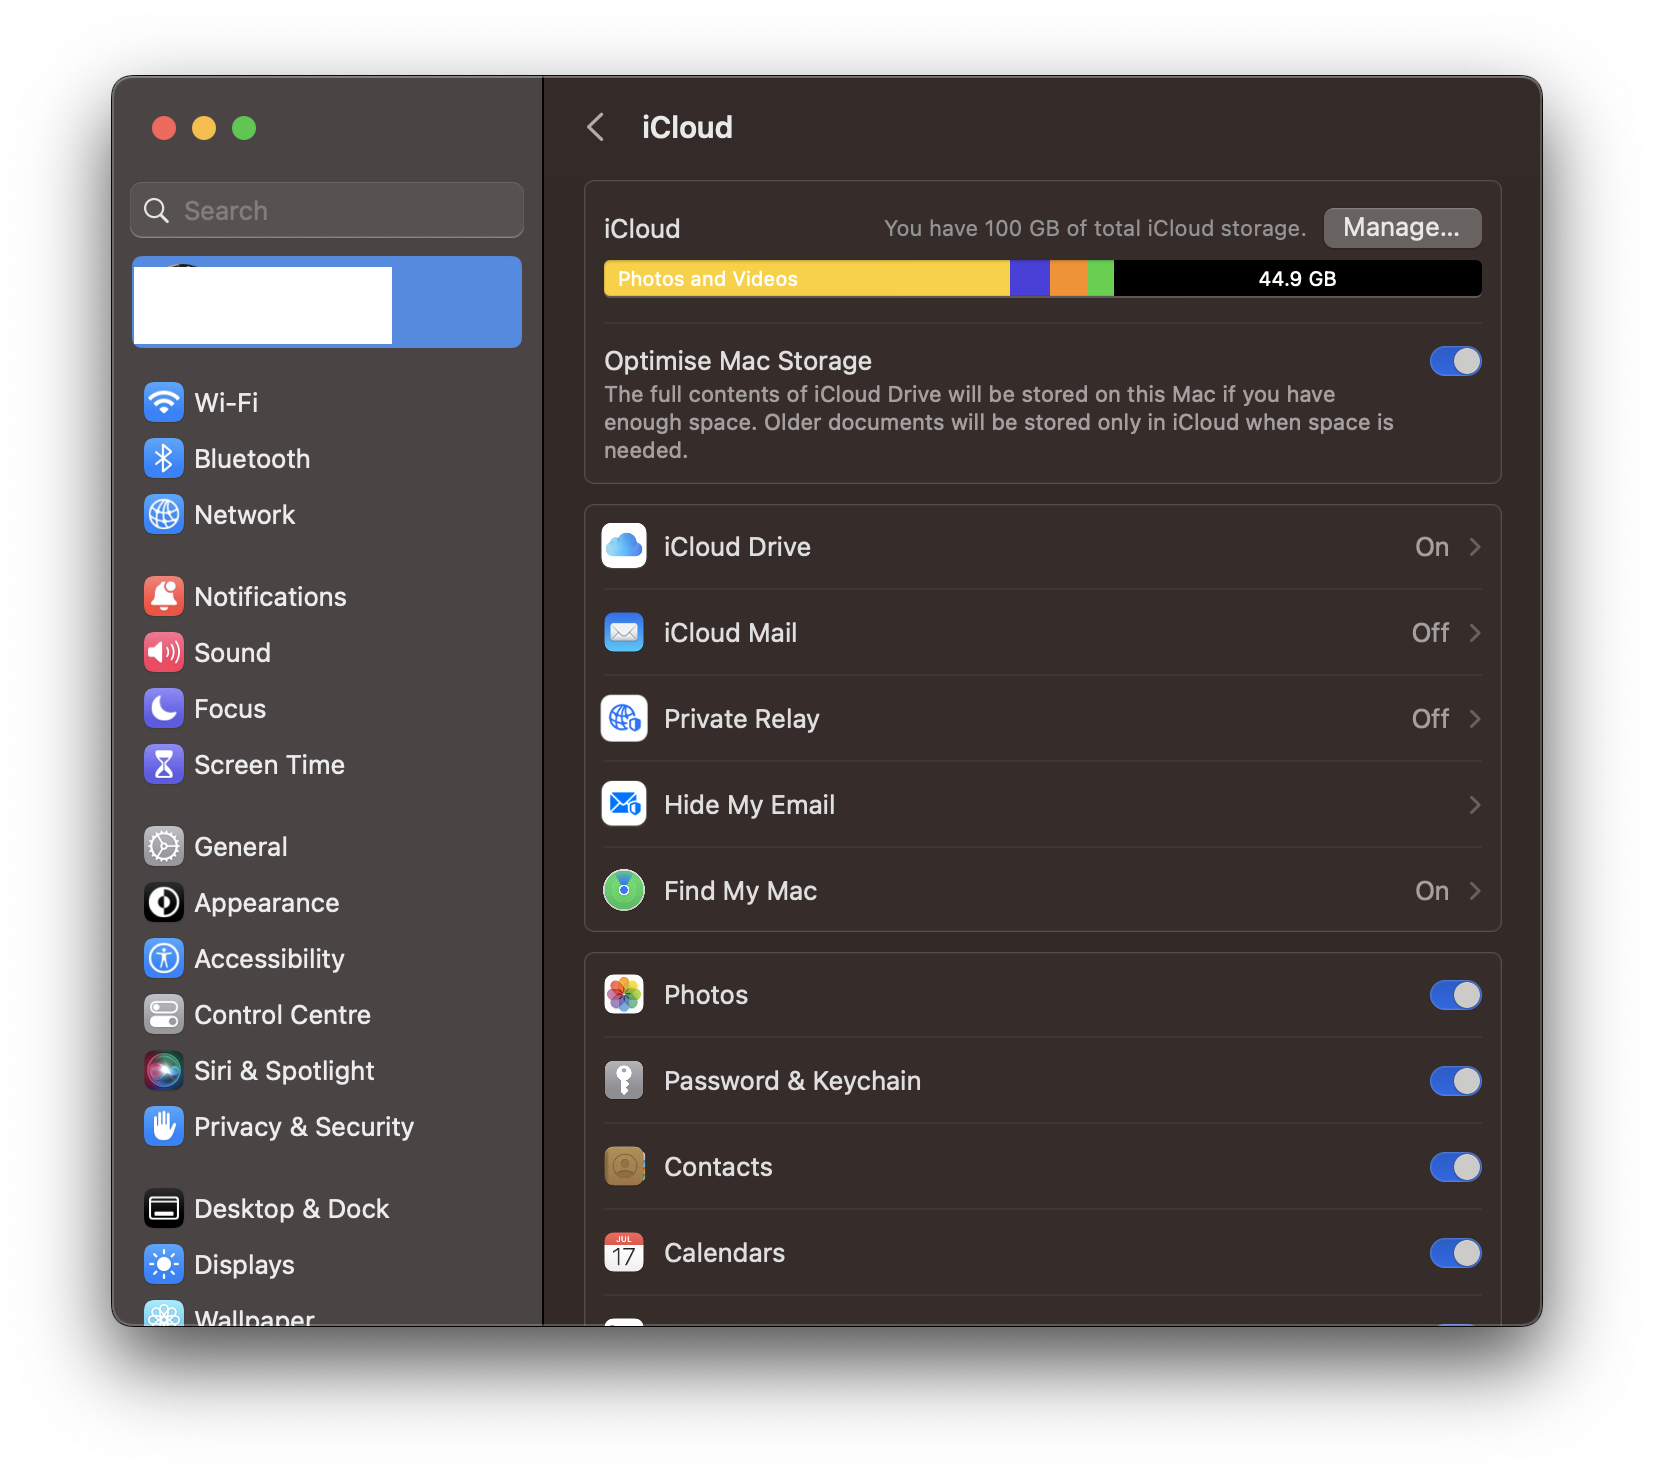
Task: Click the iCloud Mail Off status
Action: [x=1430, y=633]
